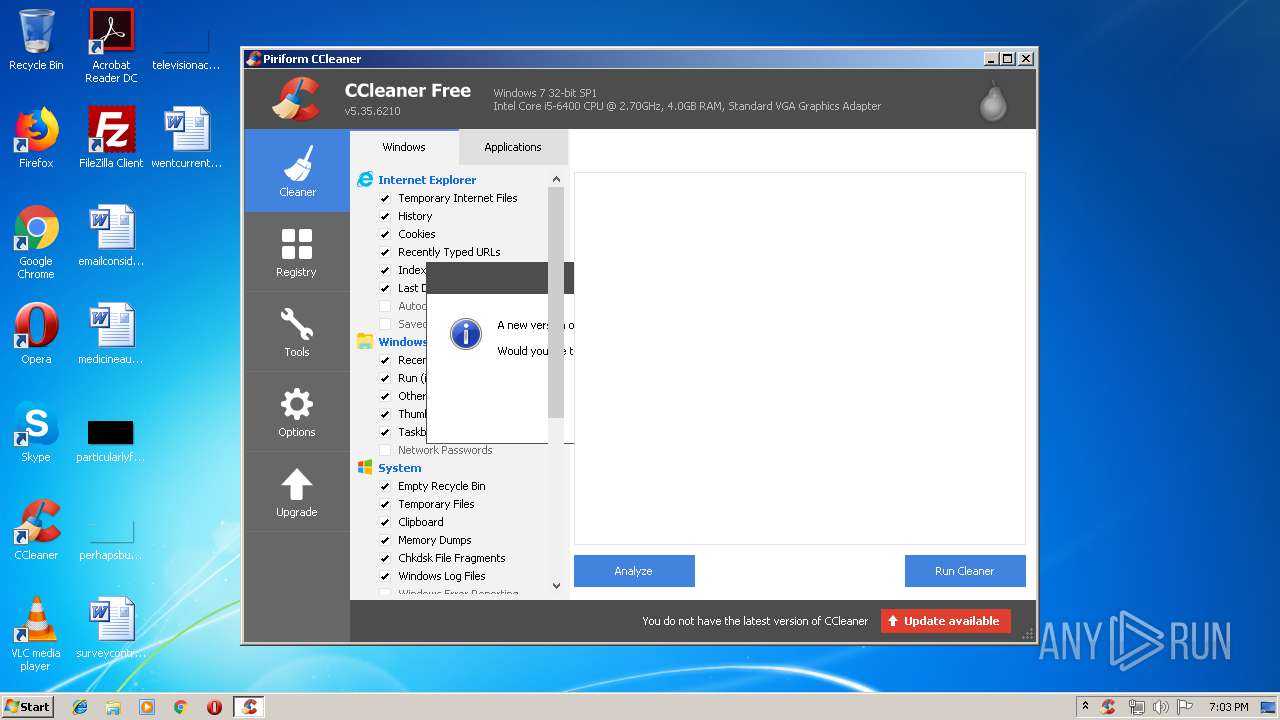The height and width of the screenshot is (720, 1280).
Task: Collapse the Internet Explorer group heading
Action: pyautogui.click(x=427, y=180)
